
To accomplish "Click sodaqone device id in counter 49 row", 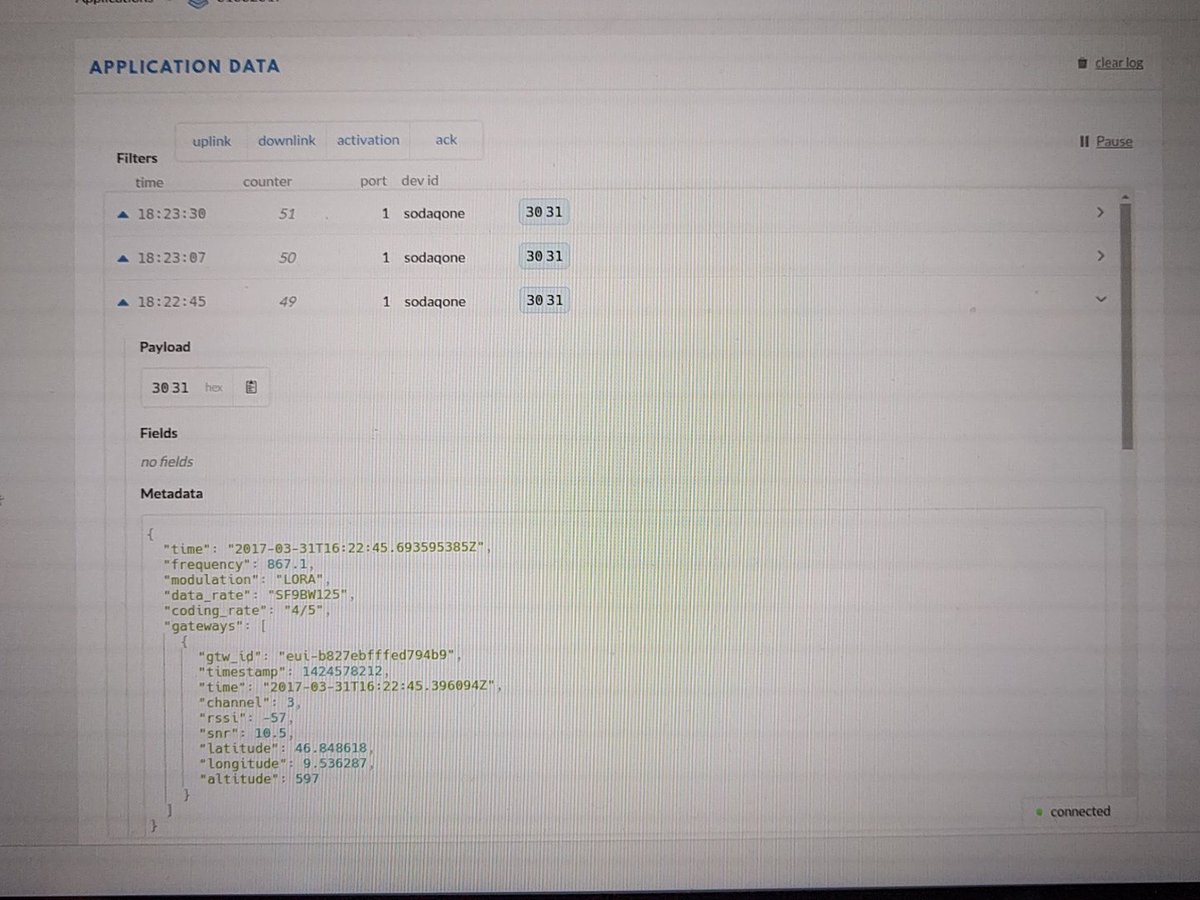I will (434, 302).
